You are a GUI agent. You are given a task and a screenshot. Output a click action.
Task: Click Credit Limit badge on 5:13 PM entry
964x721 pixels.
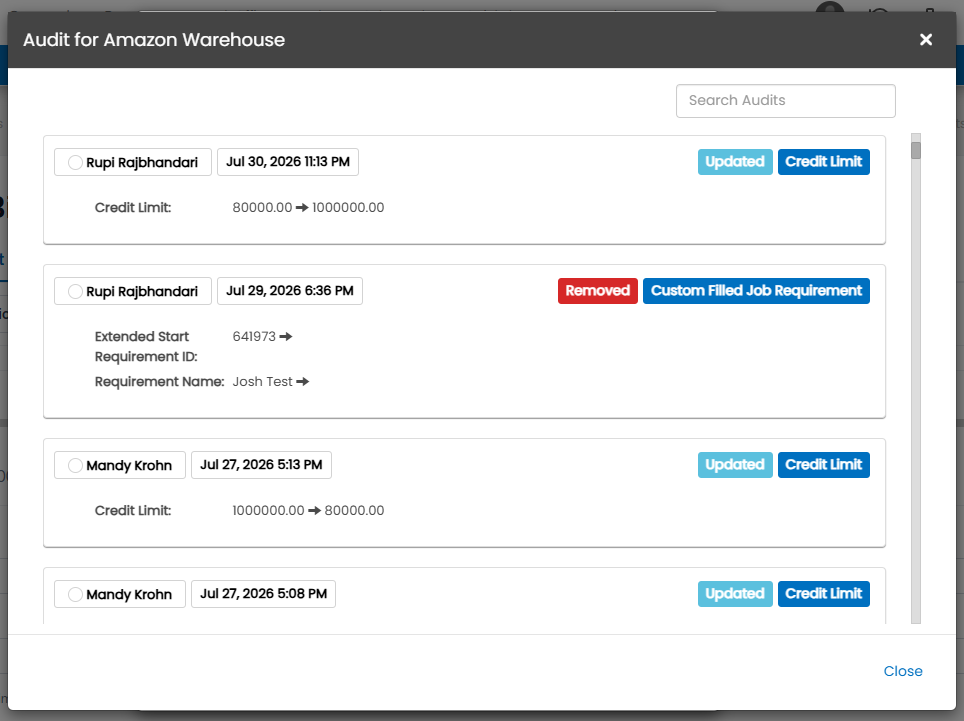click(x=823, y=465)
